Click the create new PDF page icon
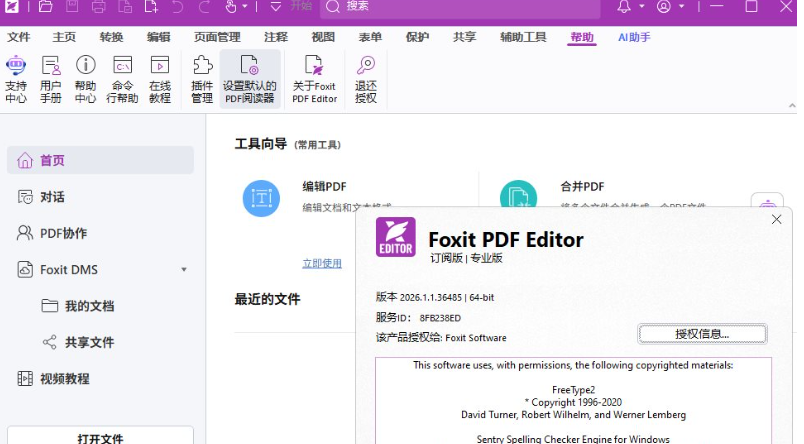 coord(151,7)
